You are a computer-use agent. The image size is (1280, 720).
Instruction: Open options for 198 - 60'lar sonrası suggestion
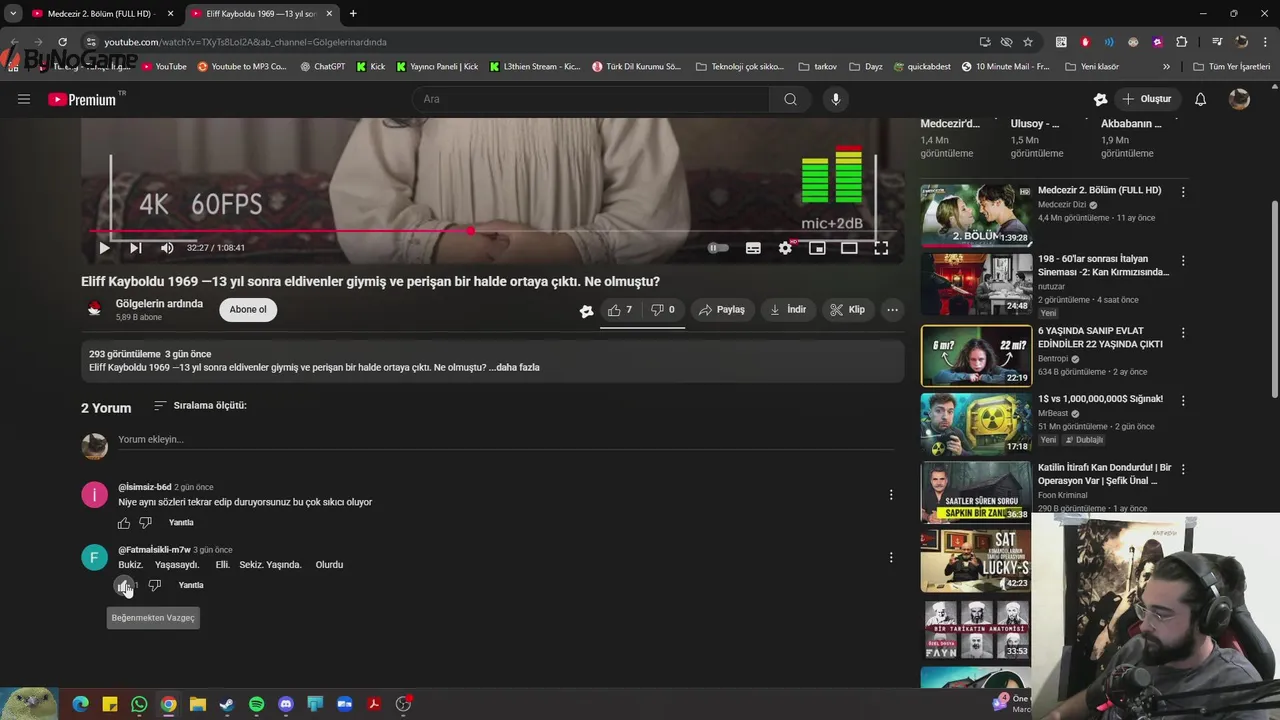click(x=1183, y=261)
